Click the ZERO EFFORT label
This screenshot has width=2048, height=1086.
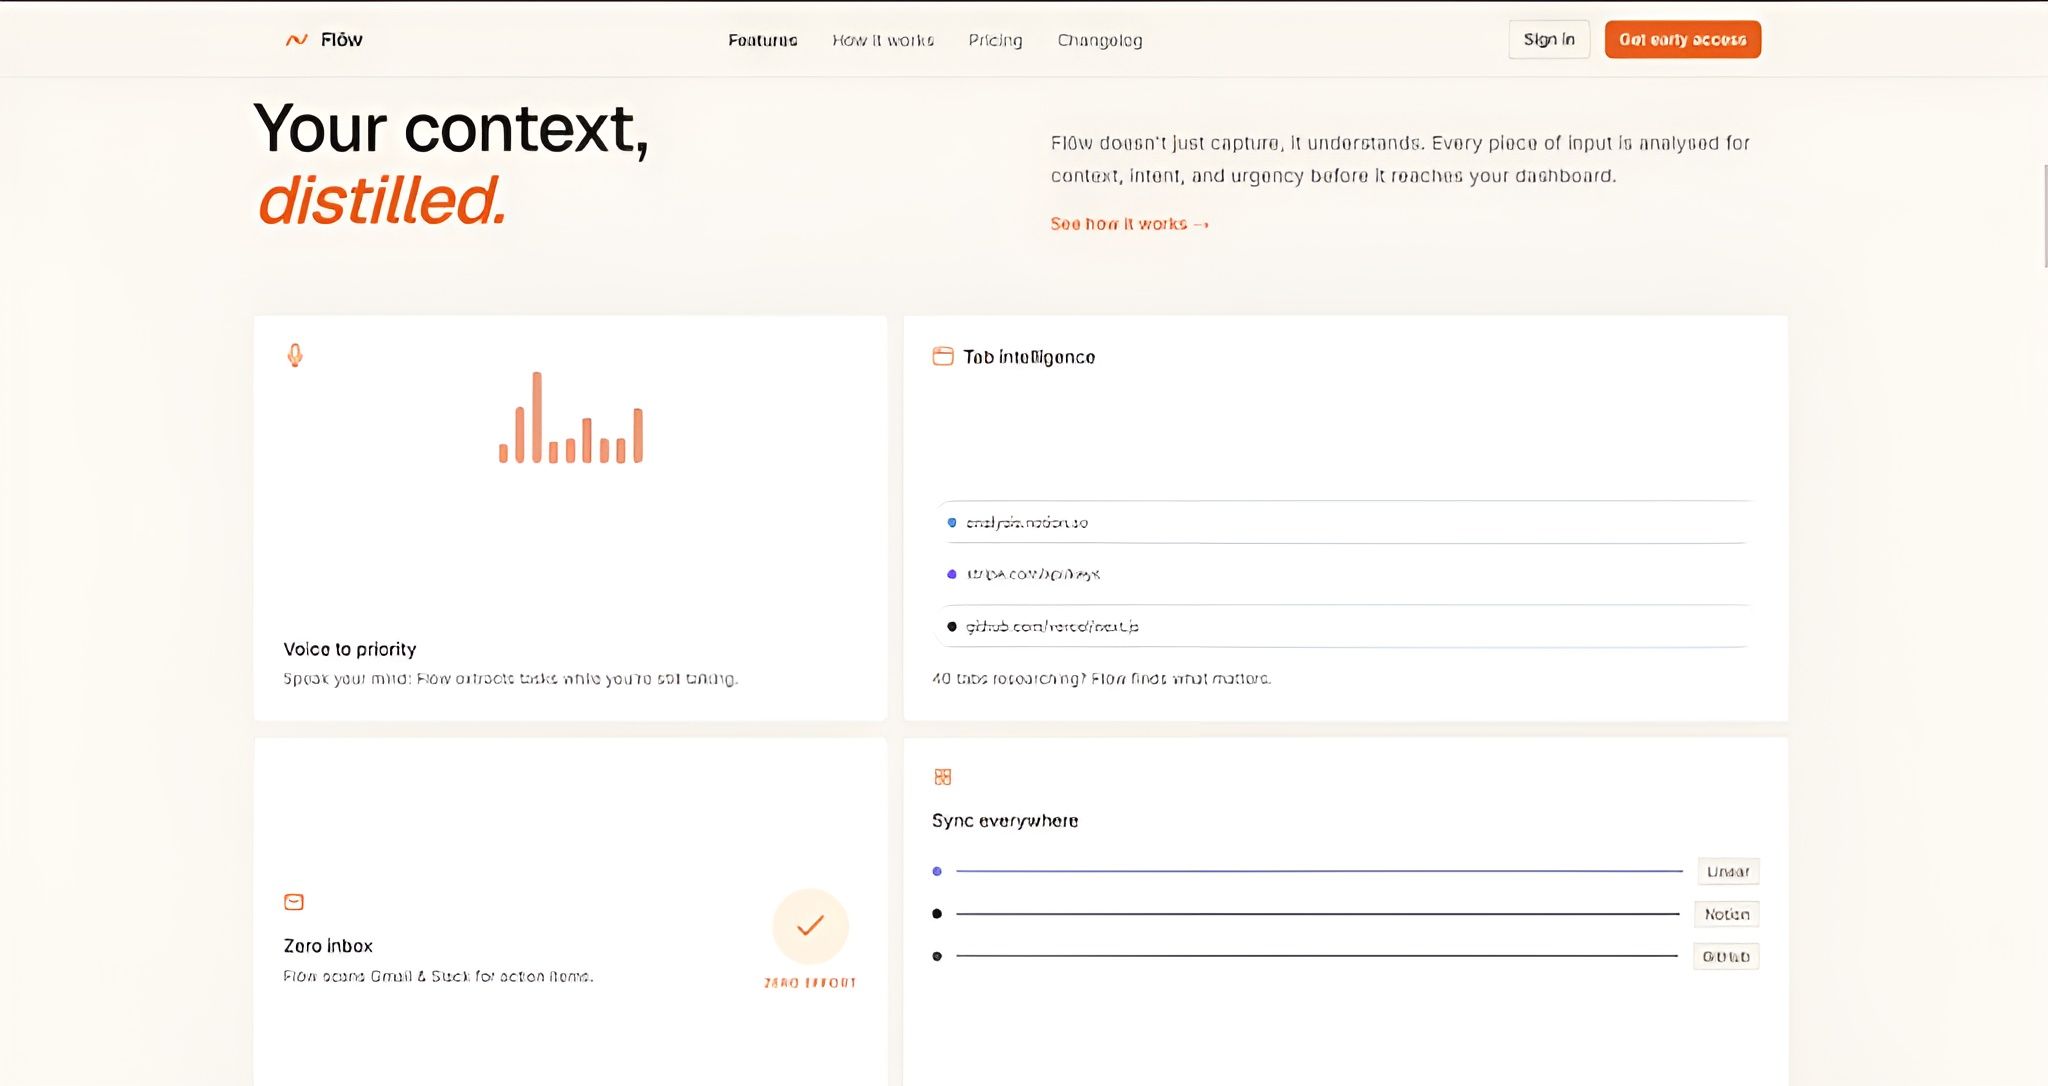pos(811,983)
